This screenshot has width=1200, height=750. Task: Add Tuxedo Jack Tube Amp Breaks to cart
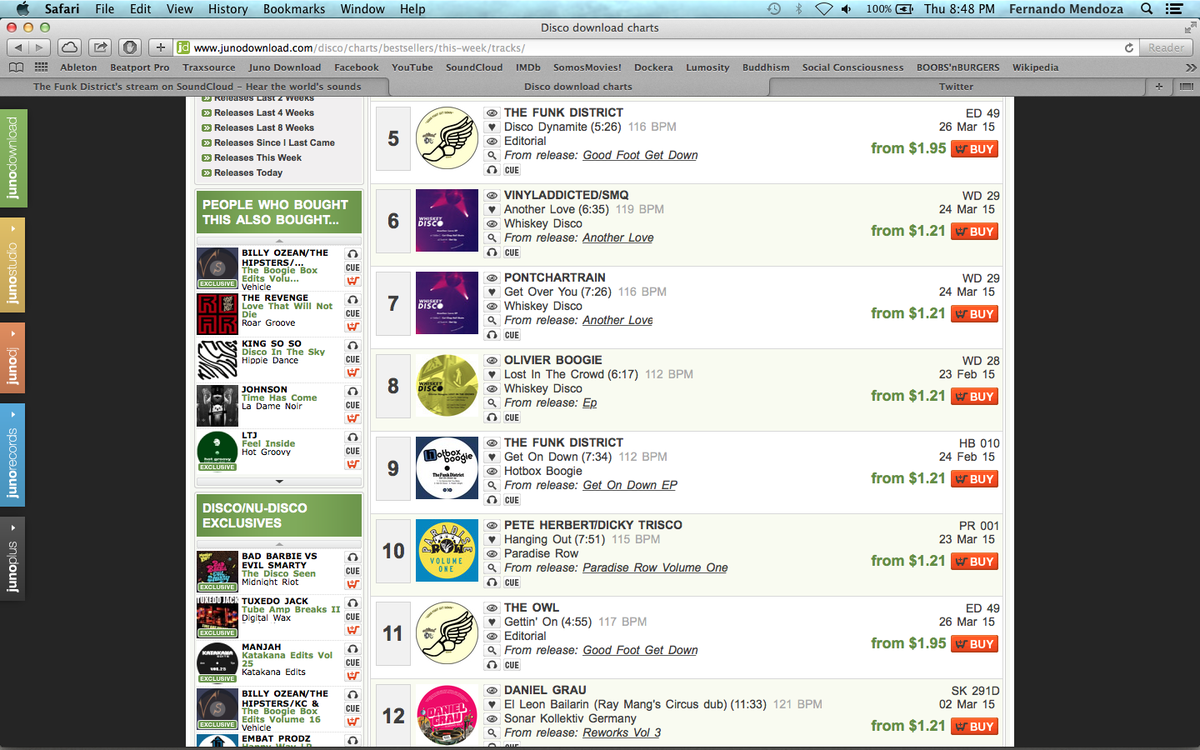(352, 631)
